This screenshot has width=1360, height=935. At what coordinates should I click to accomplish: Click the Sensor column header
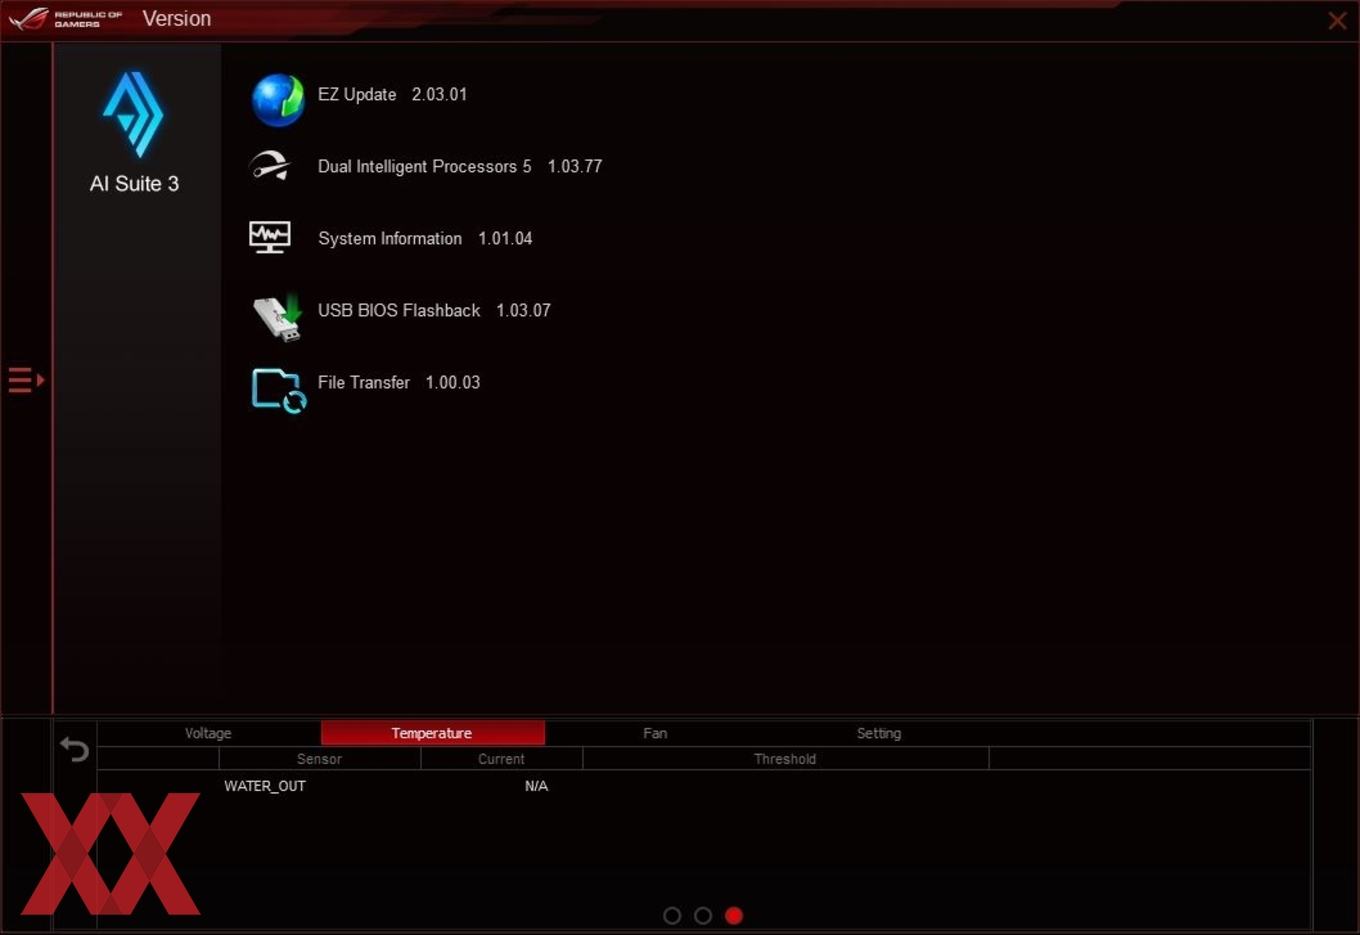pos(320,759)
